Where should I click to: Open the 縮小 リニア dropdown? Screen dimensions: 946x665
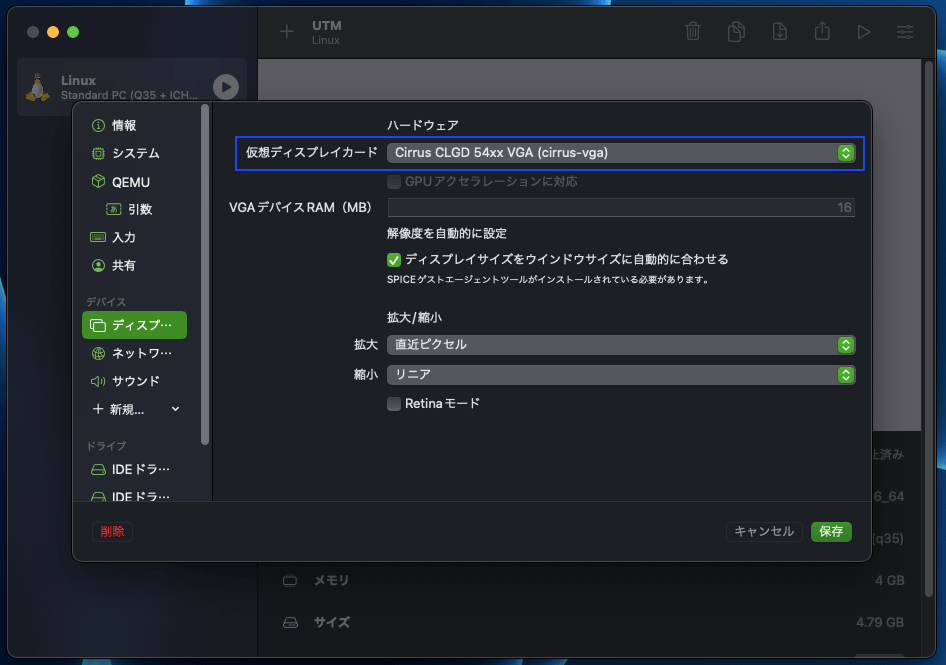(621, 375)
